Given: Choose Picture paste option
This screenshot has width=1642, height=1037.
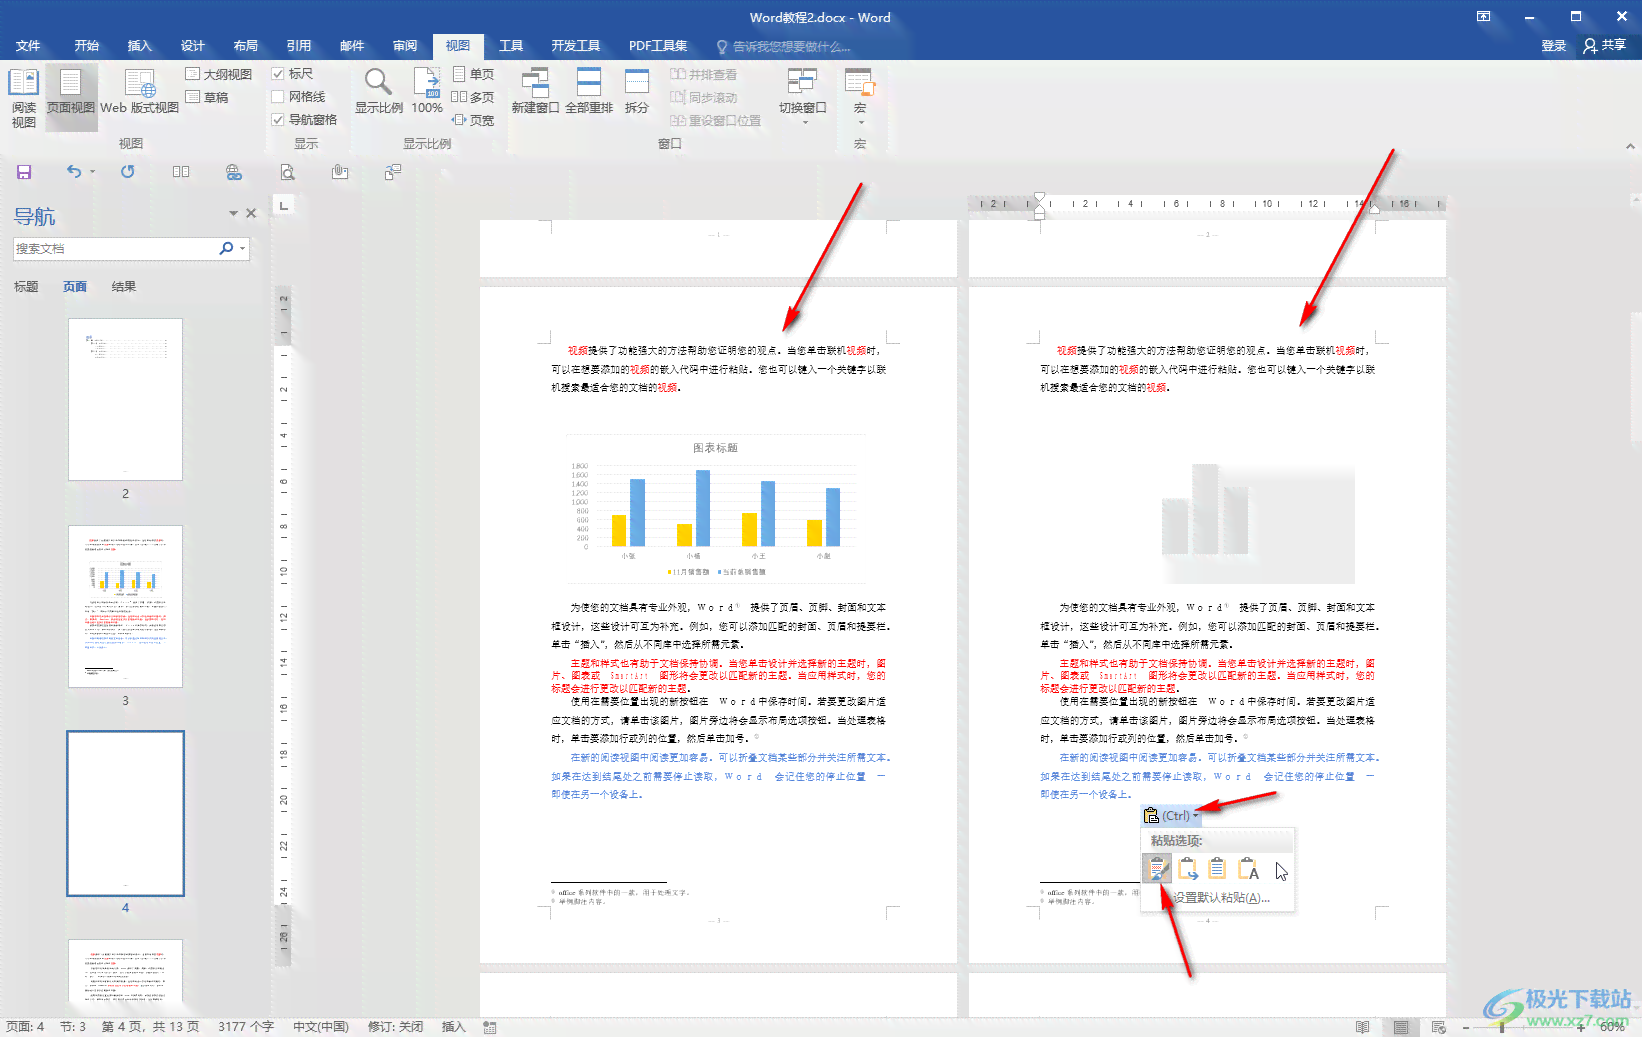Looking at the screenshot, I should (x=1217, y=869).
